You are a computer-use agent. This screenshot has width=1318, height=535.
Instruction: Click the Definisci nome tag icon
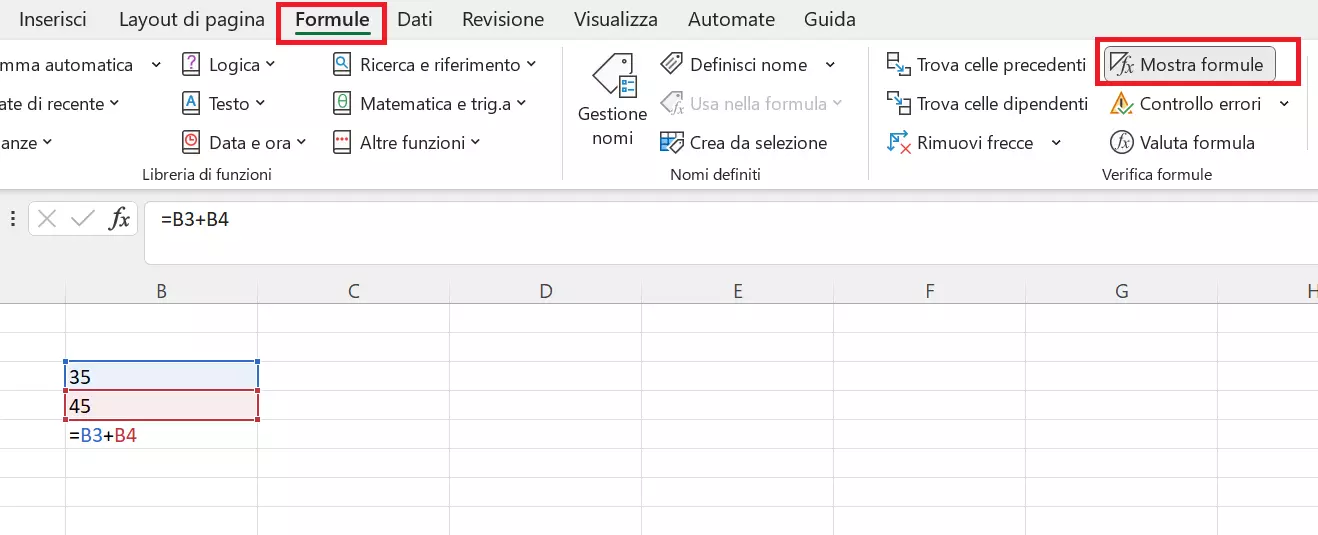pos(672,65)
